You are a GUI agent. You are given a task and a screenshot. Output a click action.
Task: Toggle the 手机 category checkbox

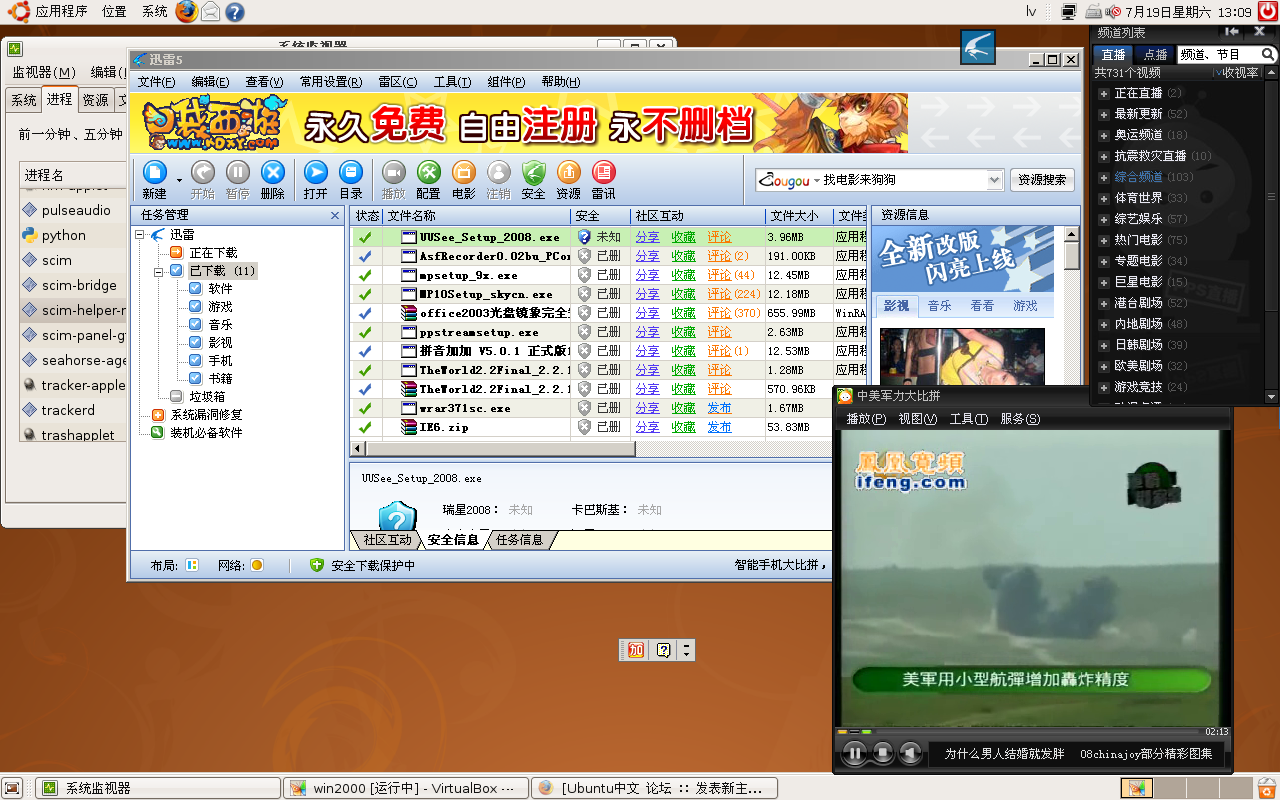[x=195, y=361]
